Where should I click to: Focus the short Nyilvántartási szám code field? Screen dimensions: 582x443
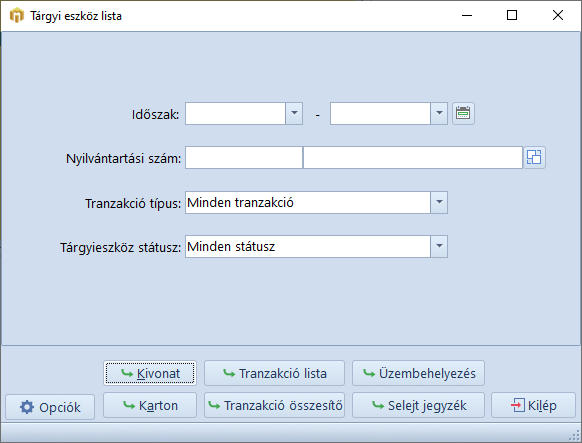pyautogui.click(x=244, y=157)
